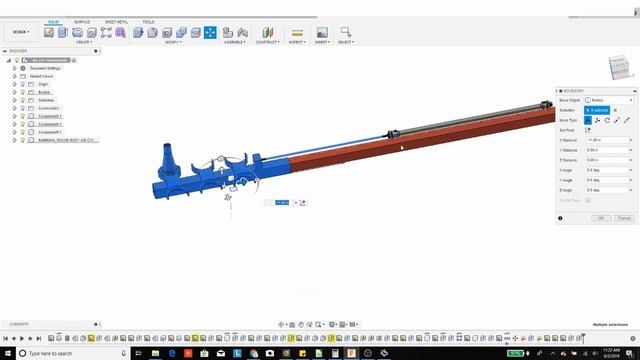Choose Rotate move type in dialog
Screen dimensions: 640x360
[607, 120]
